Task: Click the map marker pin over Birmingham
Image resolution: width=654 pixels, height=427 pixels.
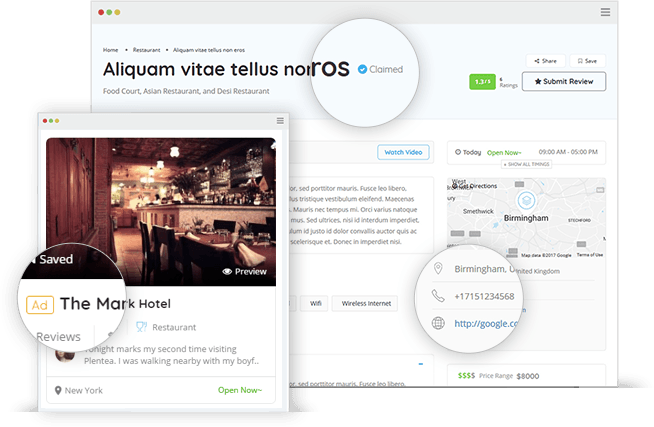Action: 526,201
